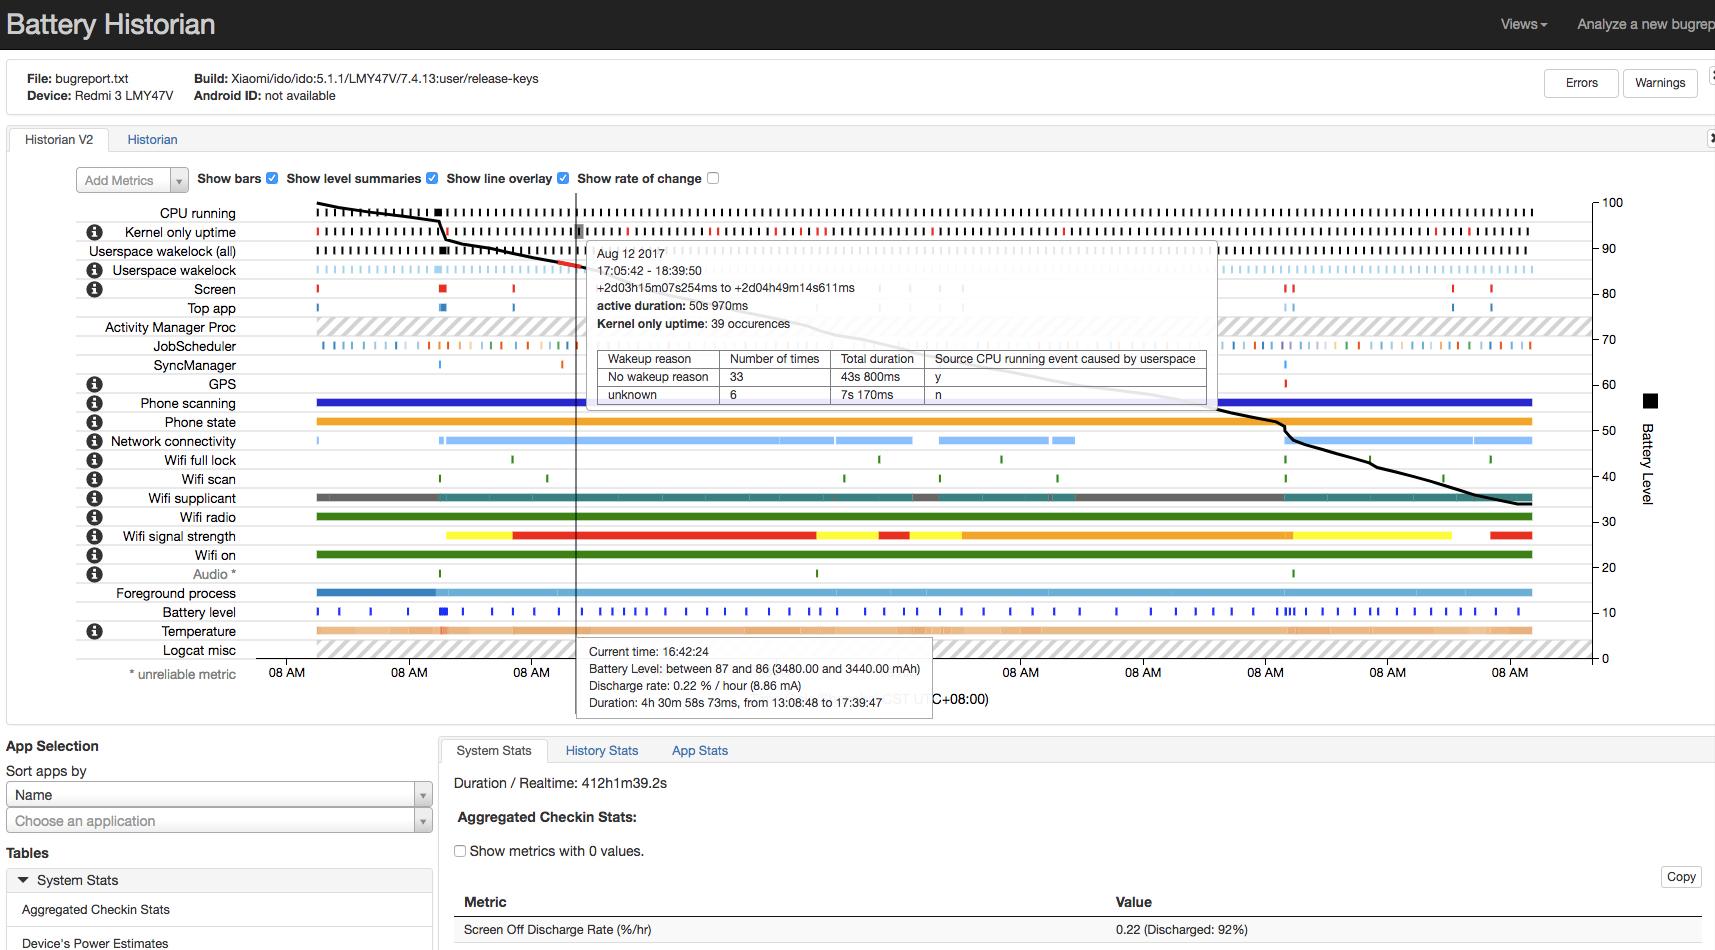Click the Screen metric info icon
This screenshot has width=1715, height=950.
click(x=94, y=289)
